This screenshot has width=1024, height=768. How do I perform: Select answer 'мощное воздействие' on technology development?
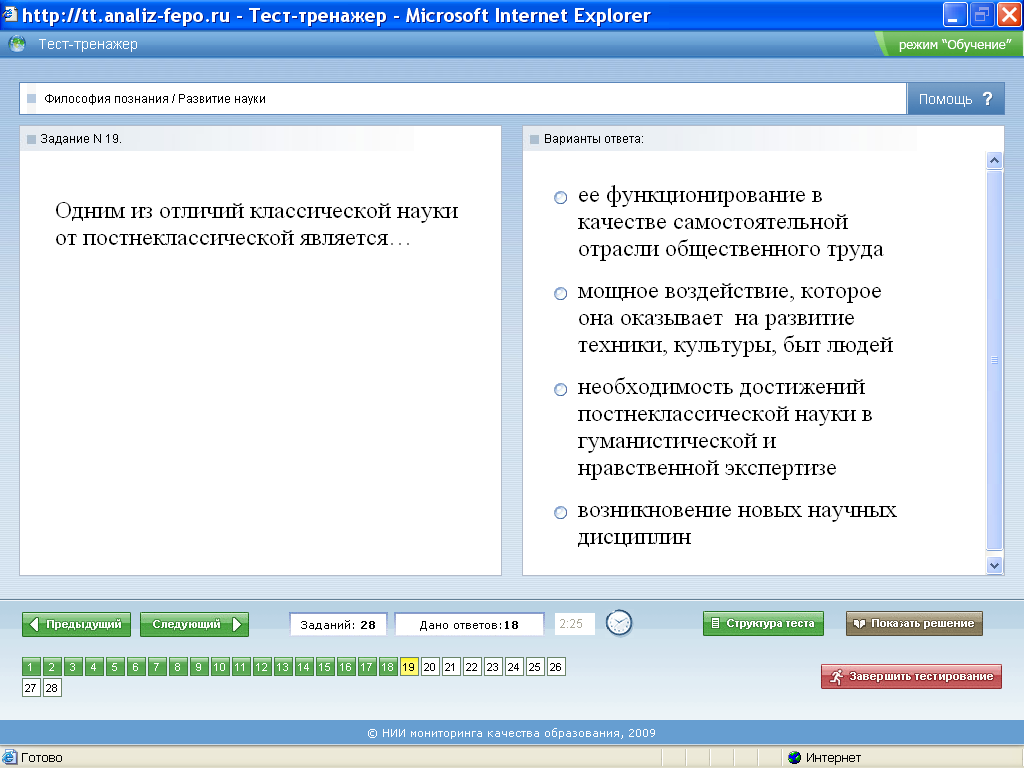tap(560, 293)
